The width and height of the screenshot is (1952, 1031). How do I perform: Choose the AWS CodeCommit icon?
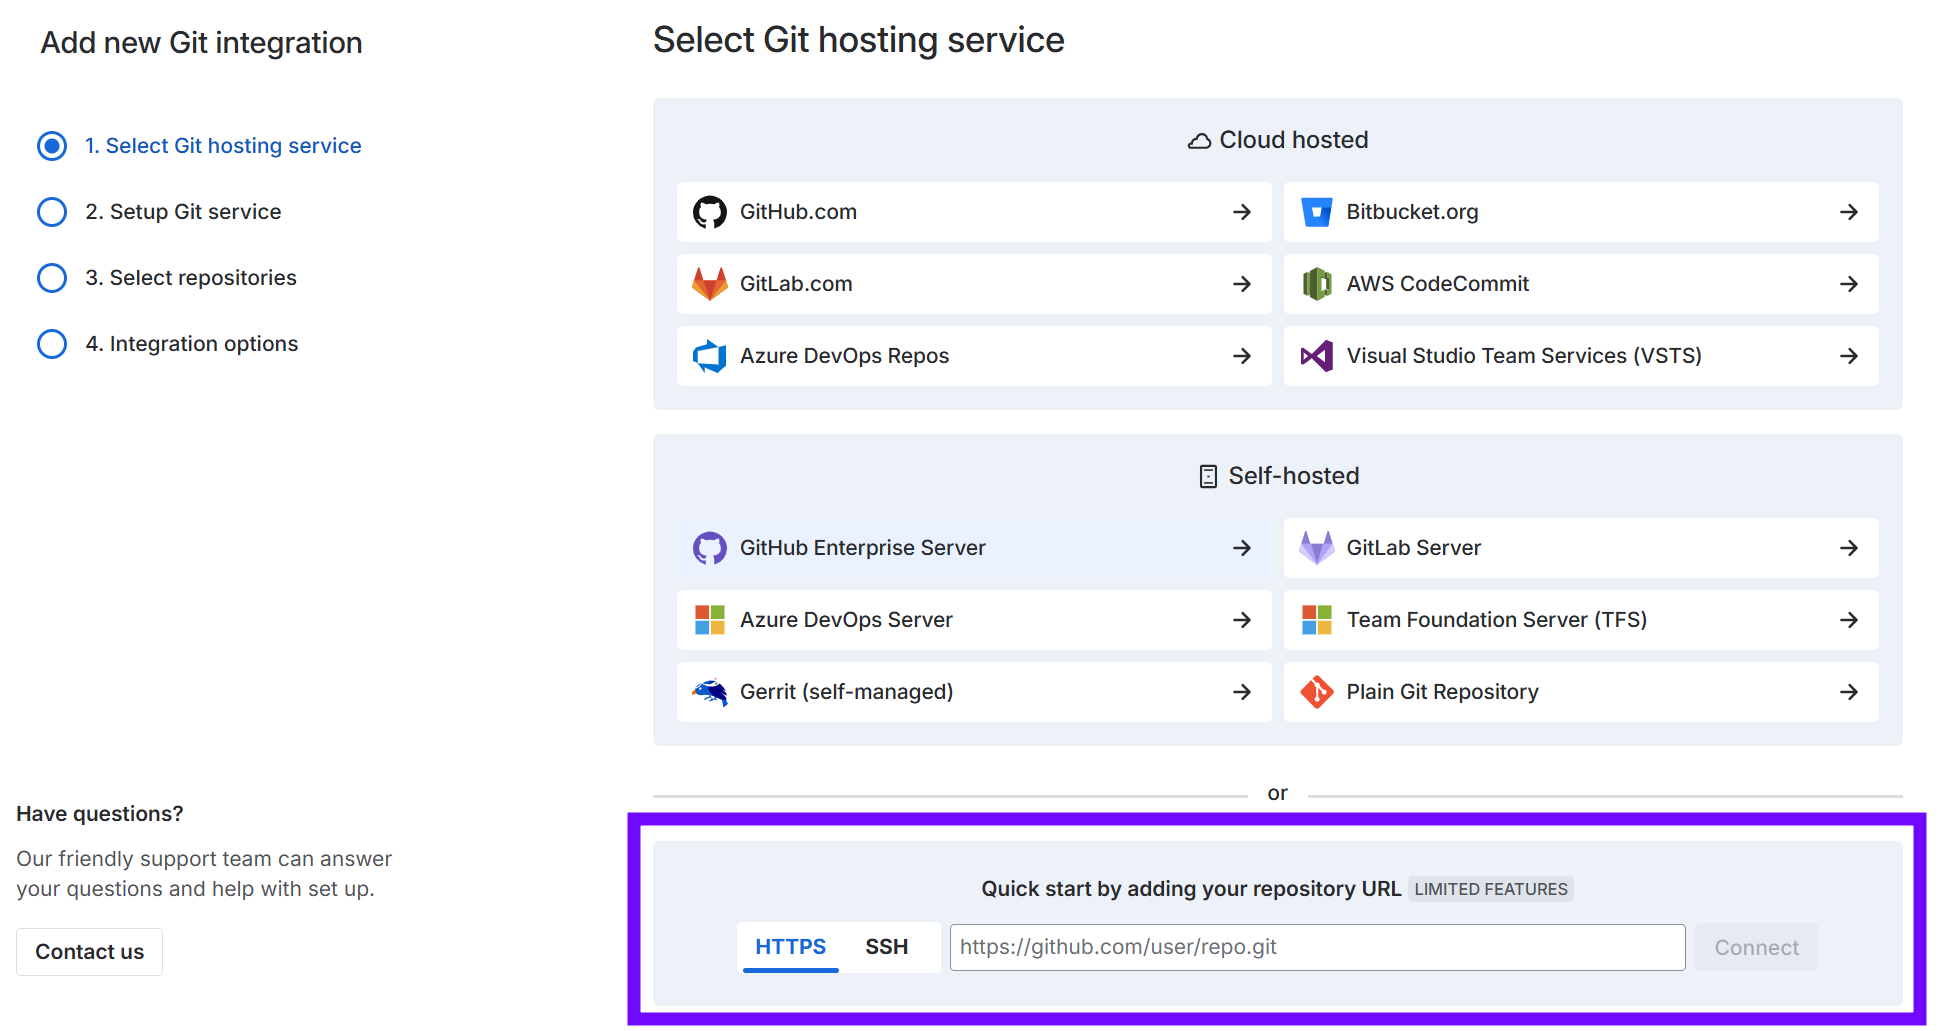(x=1316, y=284)
